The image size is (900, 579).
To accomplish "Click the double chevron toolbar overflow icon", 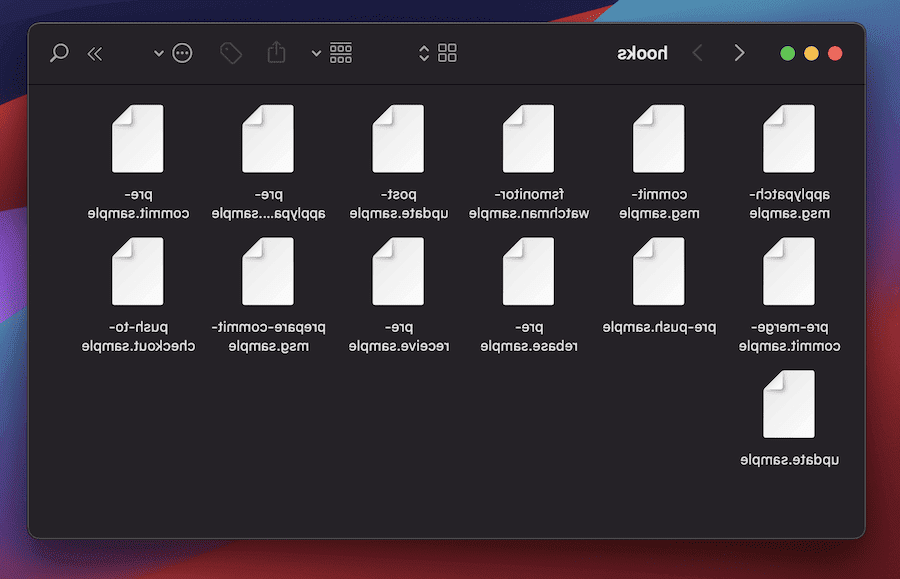I will pyautogui.click(x=95, y=53).
